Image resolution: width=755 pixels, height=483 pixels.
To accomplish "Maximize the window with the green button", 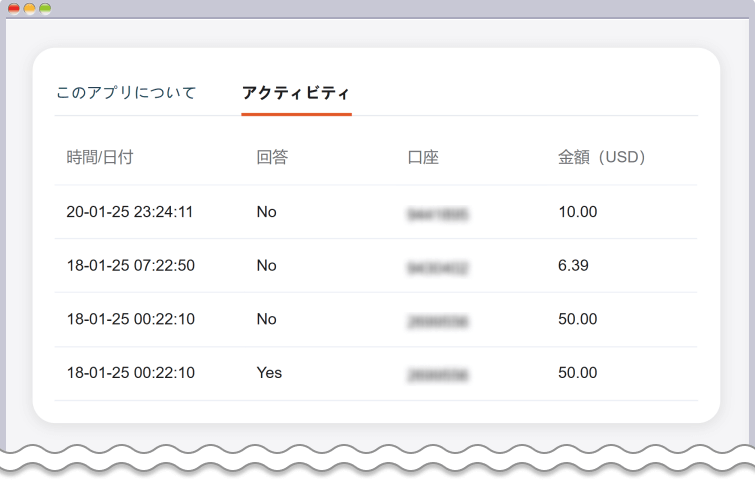I will click(45, 8).
